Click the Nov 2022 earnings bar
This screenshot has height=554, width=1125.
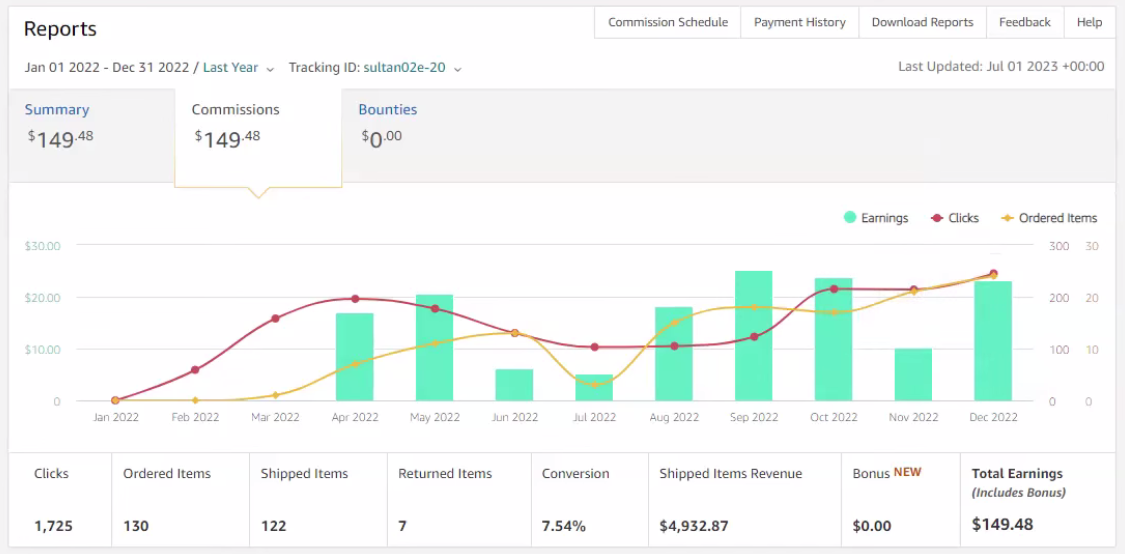point(913,375)
